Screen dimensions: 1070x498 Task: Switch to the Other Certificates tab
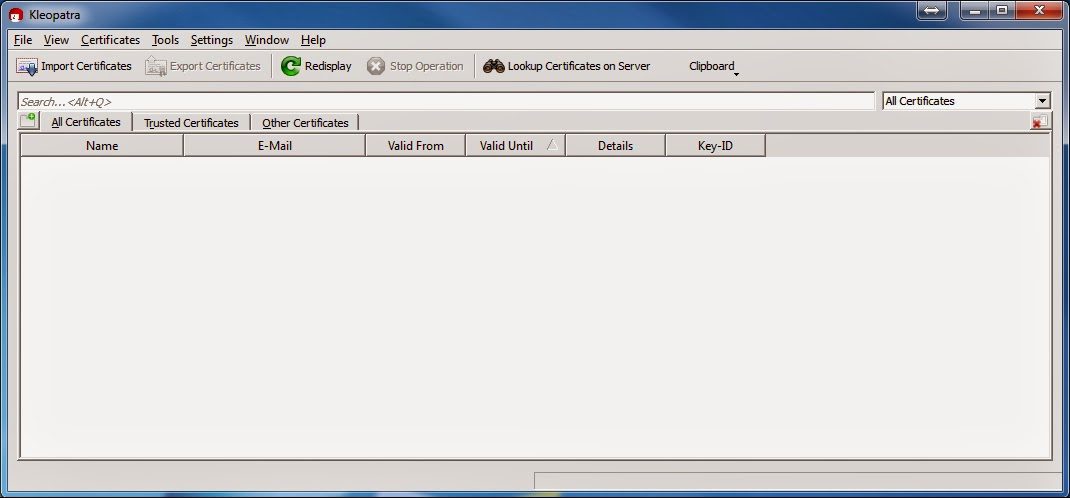[305, 123]
